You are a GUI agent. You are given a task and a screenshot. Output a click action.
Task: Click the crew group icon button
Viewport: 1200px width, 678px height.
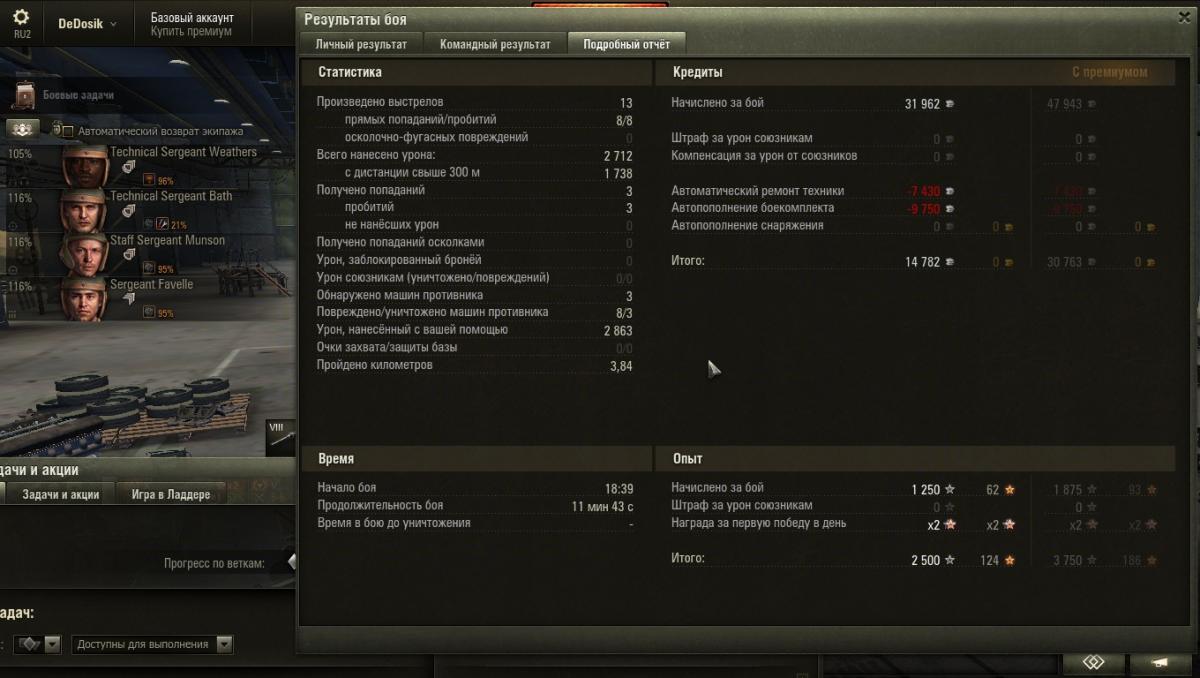pos(23,129)
